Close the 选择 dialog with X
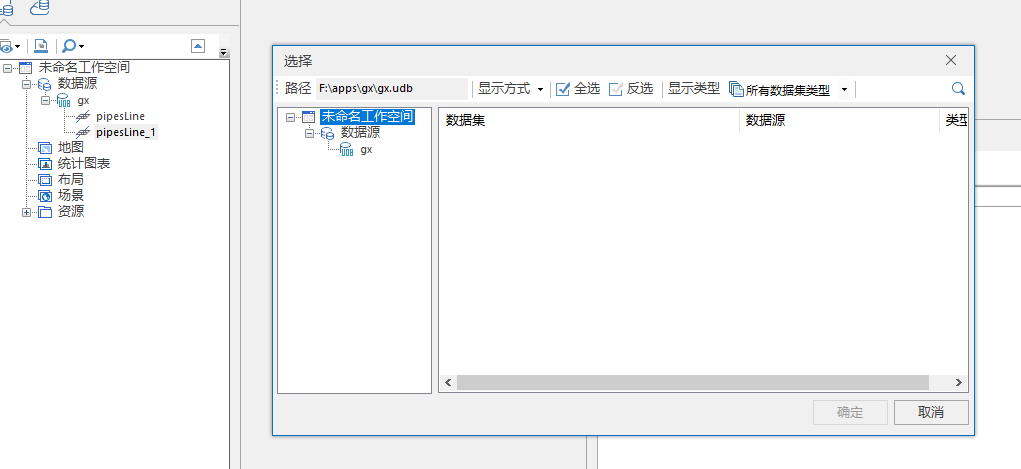The width and height of the screenshot is (1021, 469). pyautogui.click(x=951, y=61)
